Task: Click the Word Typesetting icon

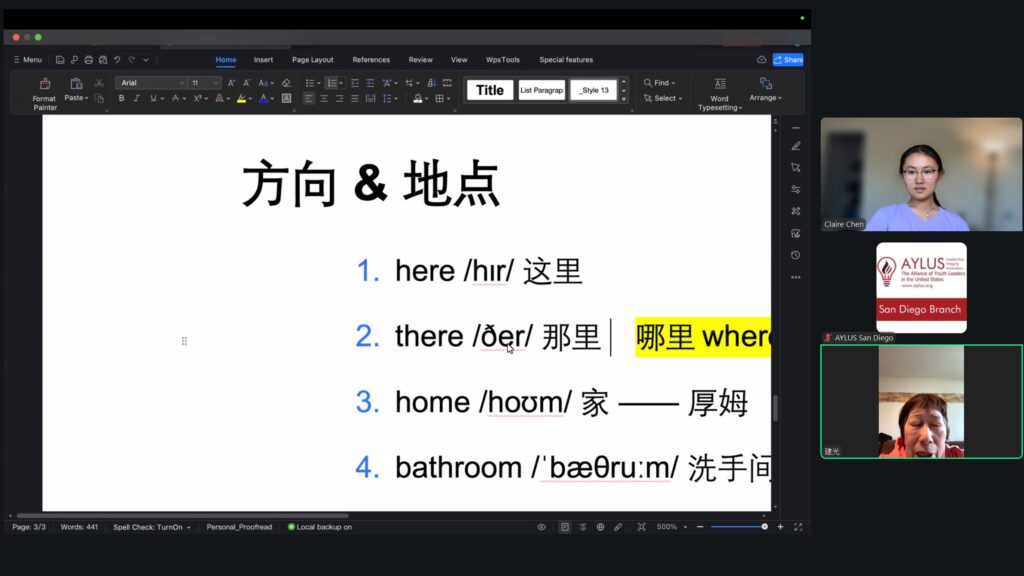Action: point(719,85)
